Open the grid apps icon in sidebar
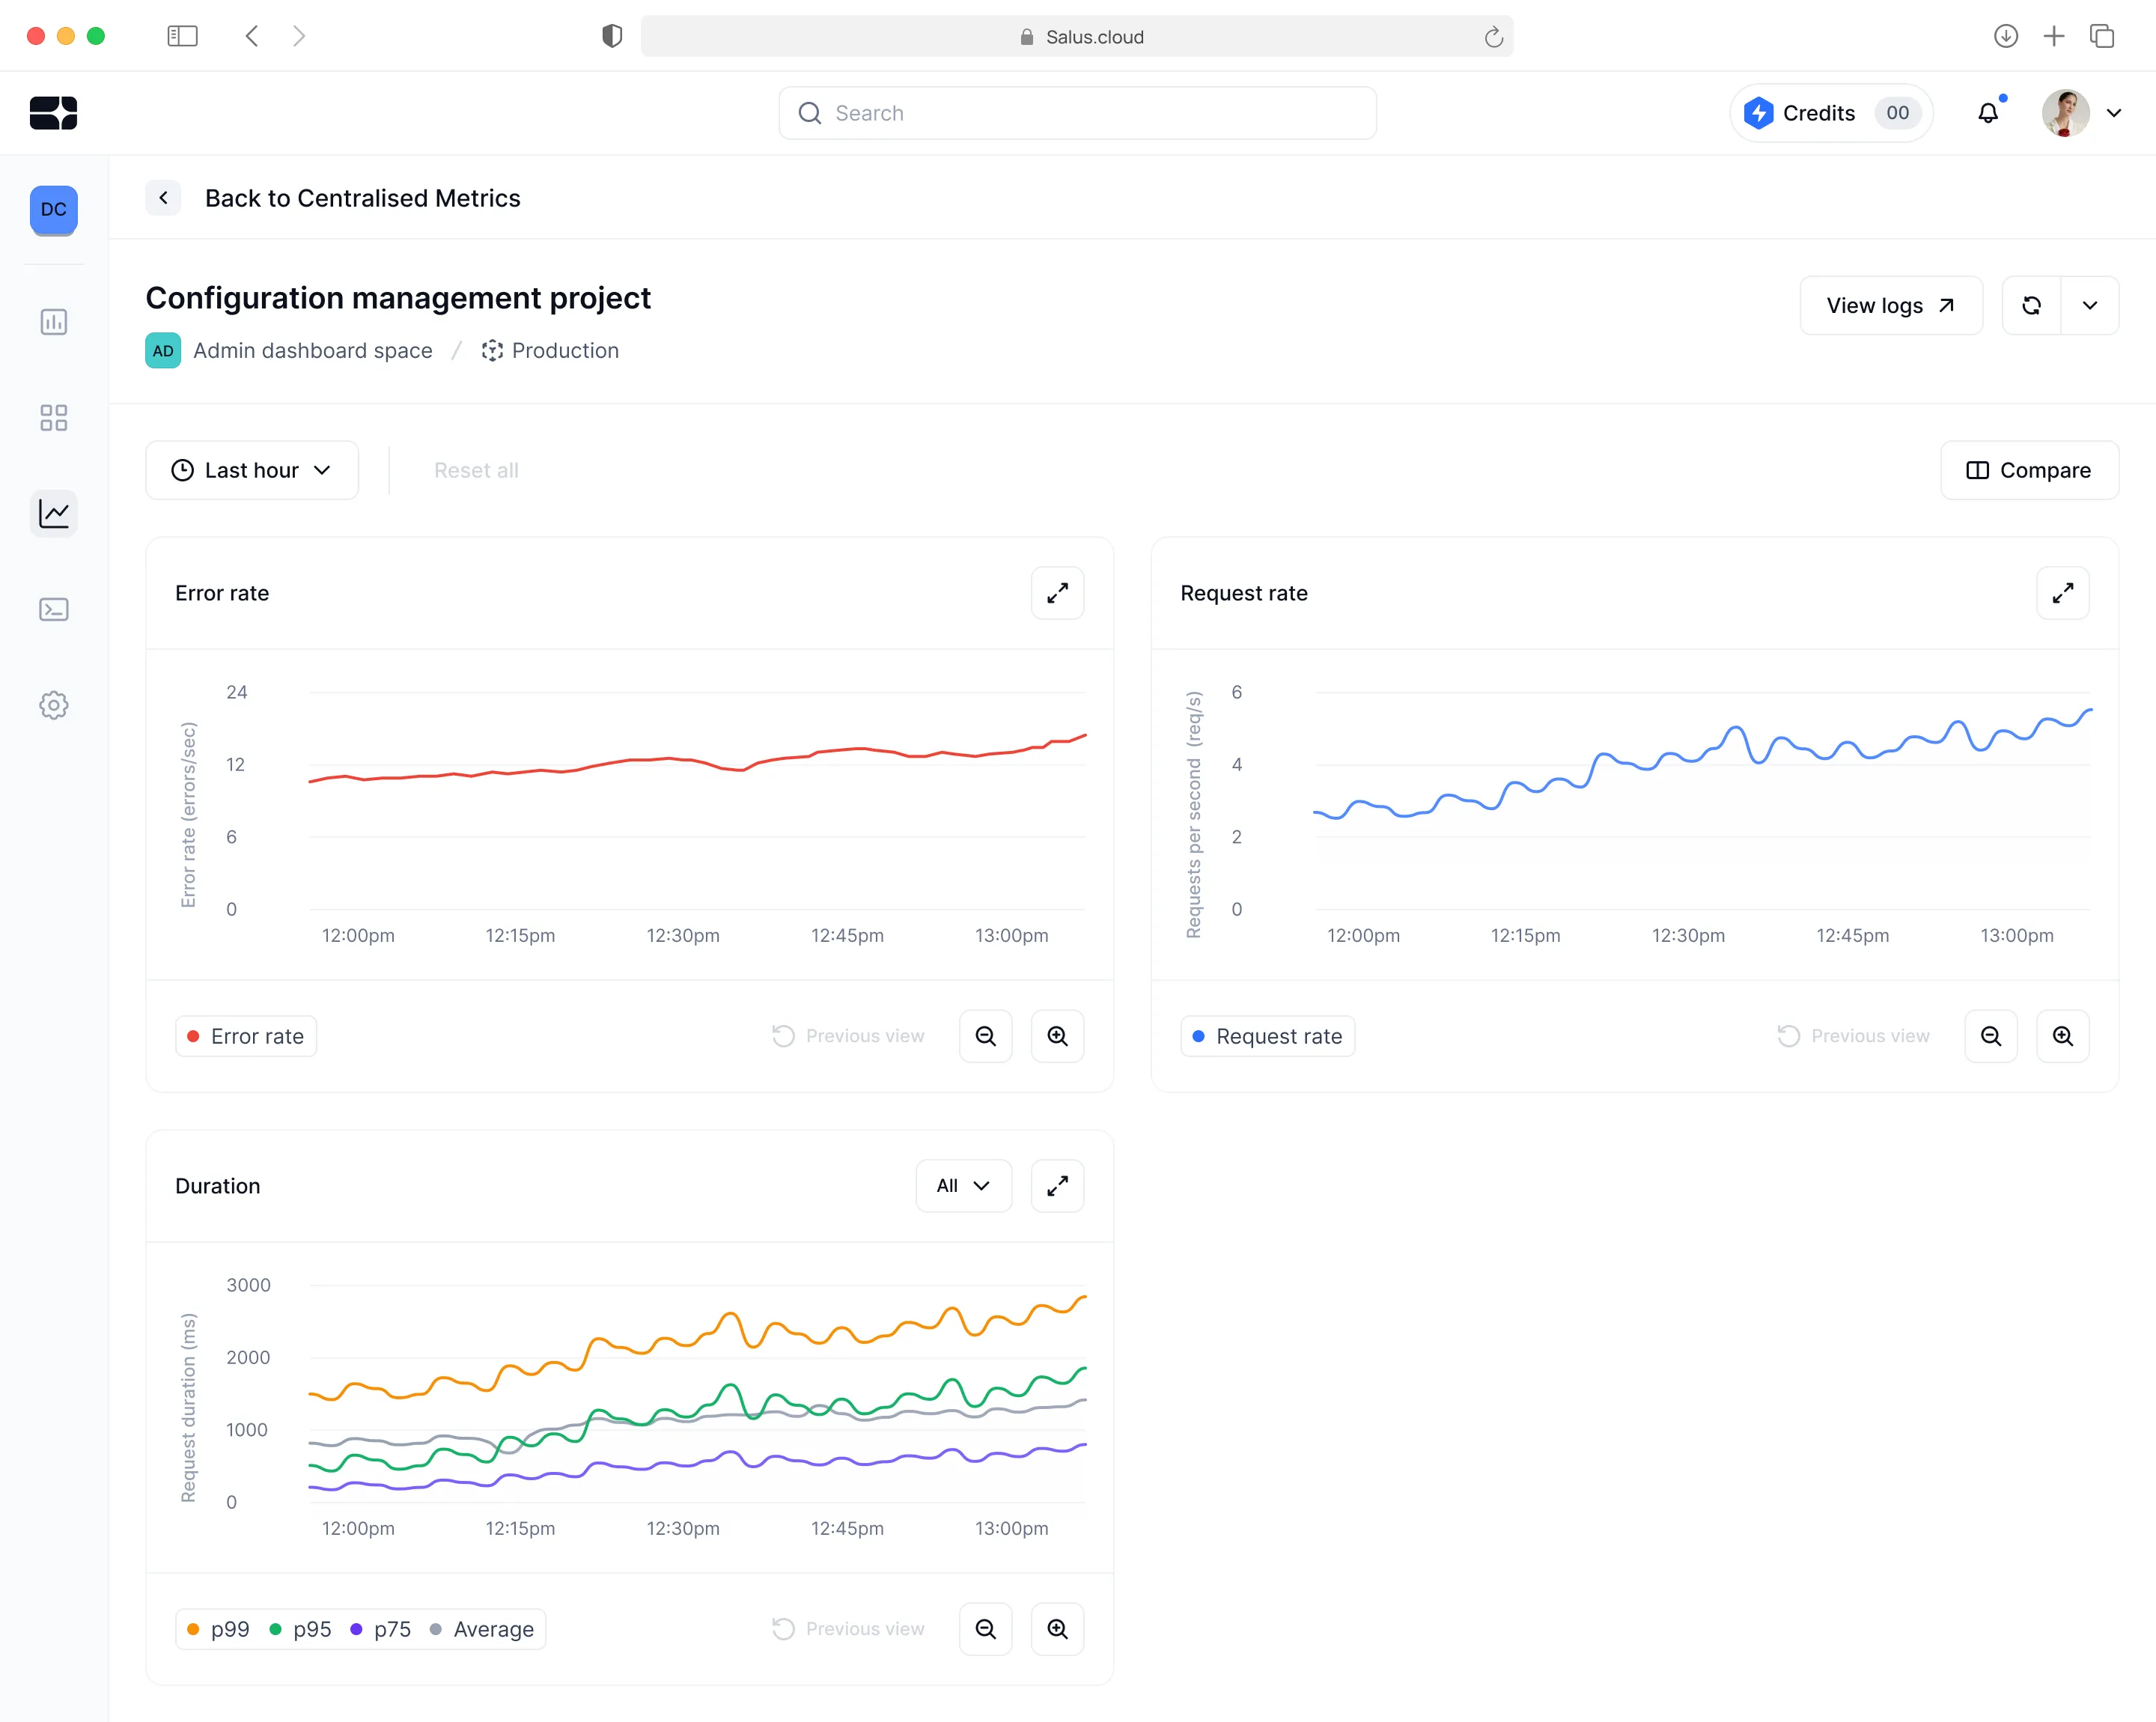 click(x=54, y=417)
